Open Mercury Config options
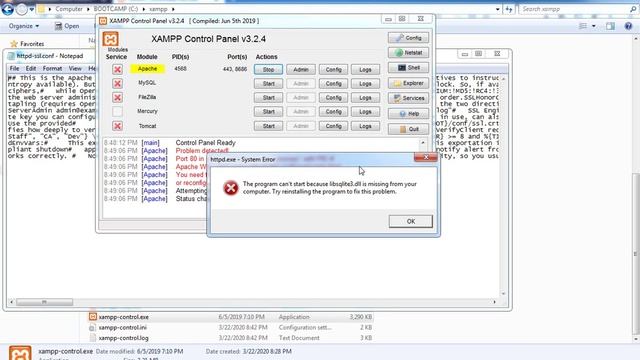 coord(333,111)
